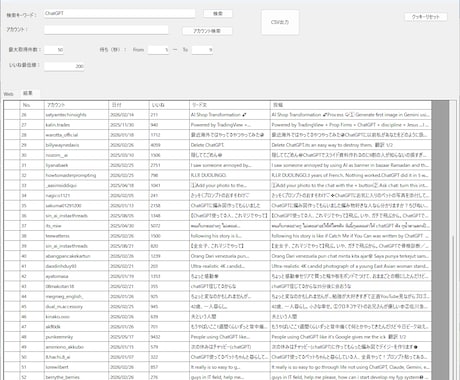
Task: Click lead text cell 'Delete ChatGPT.'
Action: (x=230, y=145)
